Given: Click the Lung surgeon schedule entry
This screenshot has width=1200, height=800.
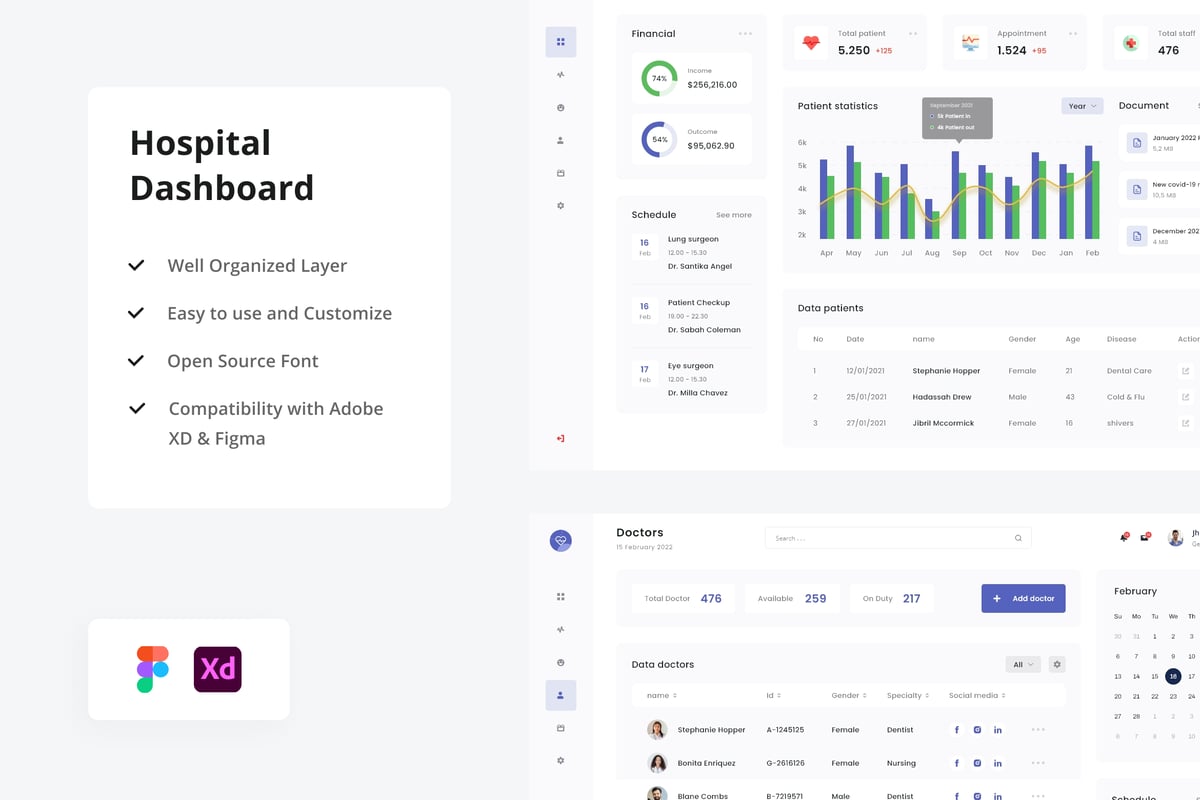Looking at the screenshot, I should (x=691, y=253).
